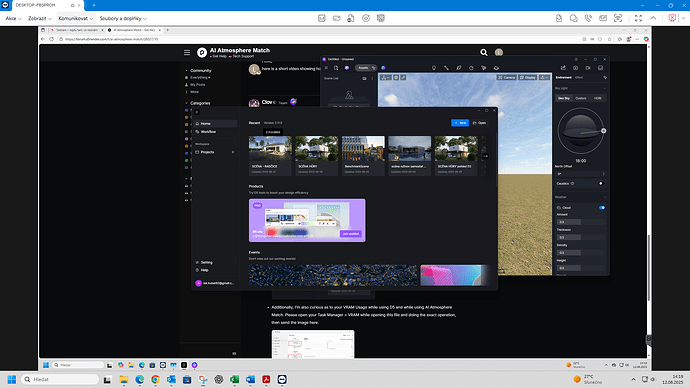Screen dimensions: 690x388
Task: Click the blue New project button
Action: tap(460, 123)
